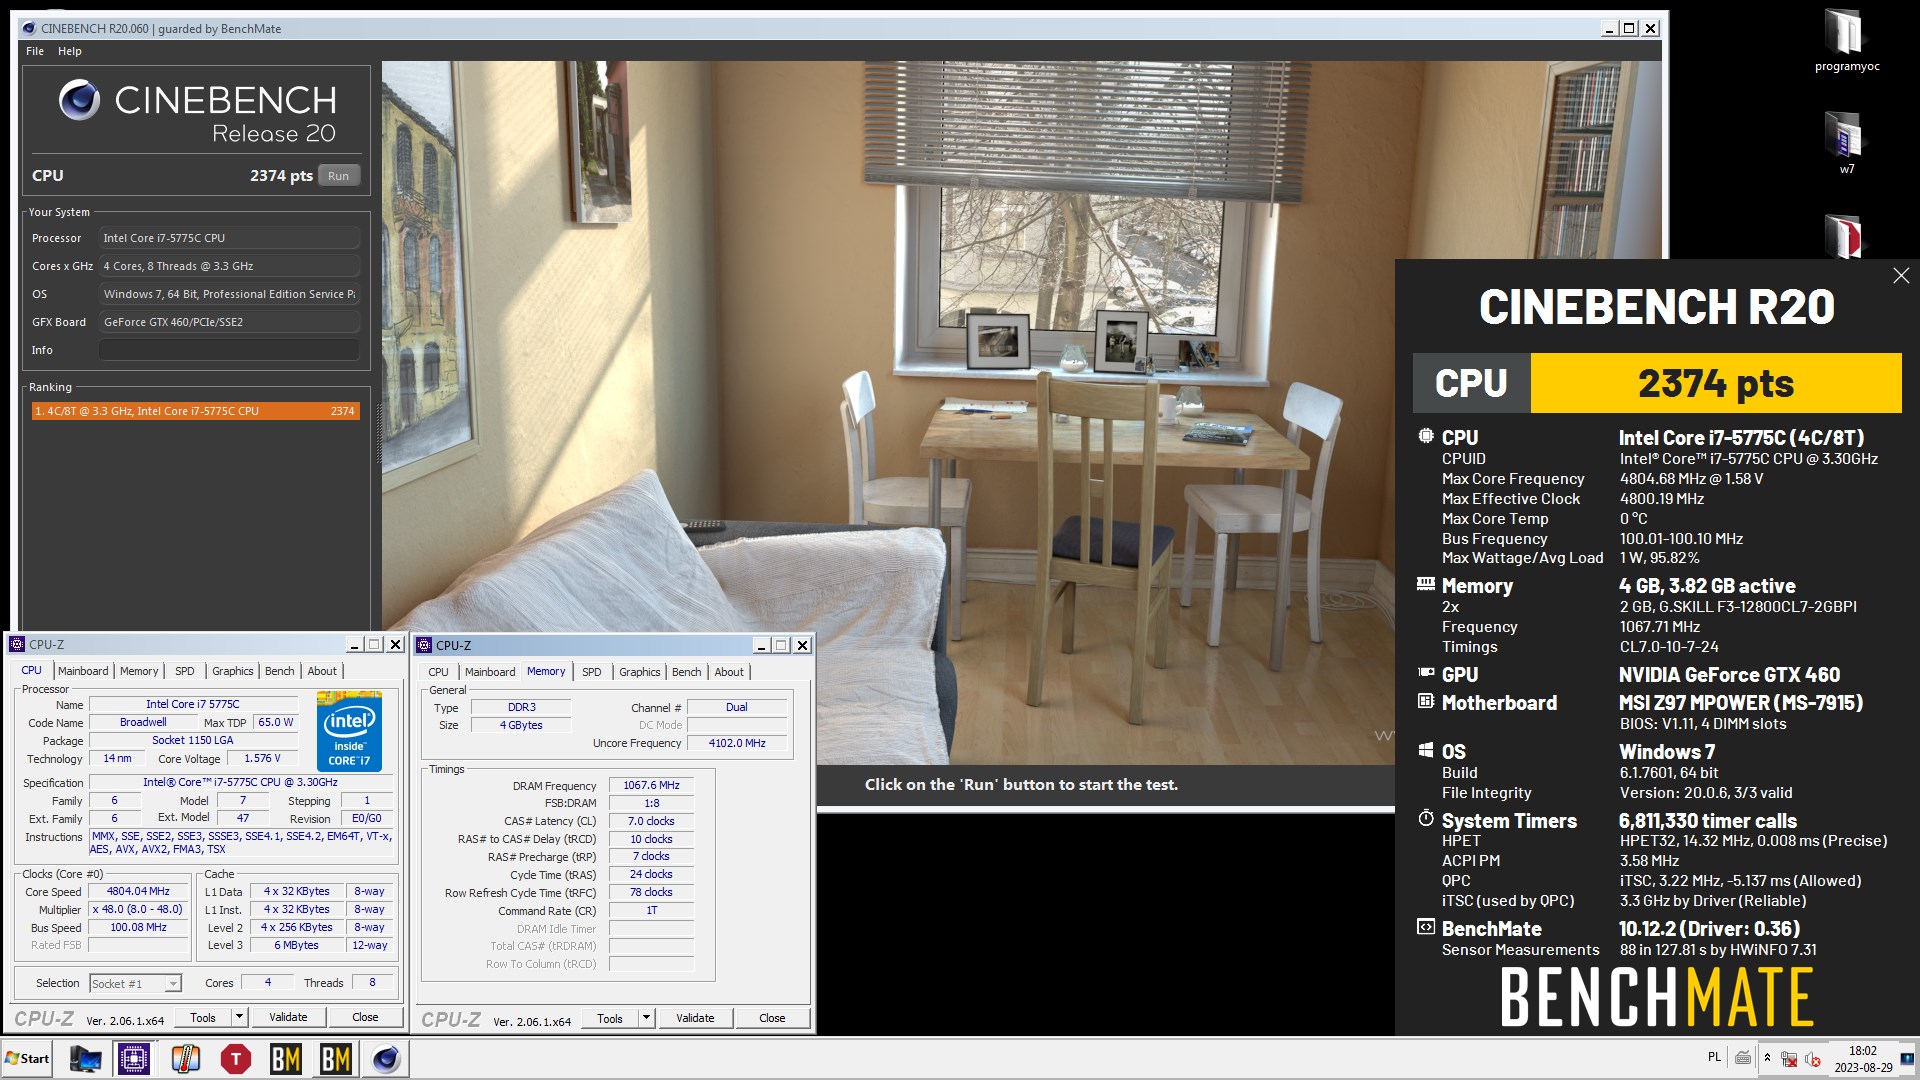Click Close button in Memory CPU-Z window
Screen dimensions: 1920x1080
point(772,1018)
